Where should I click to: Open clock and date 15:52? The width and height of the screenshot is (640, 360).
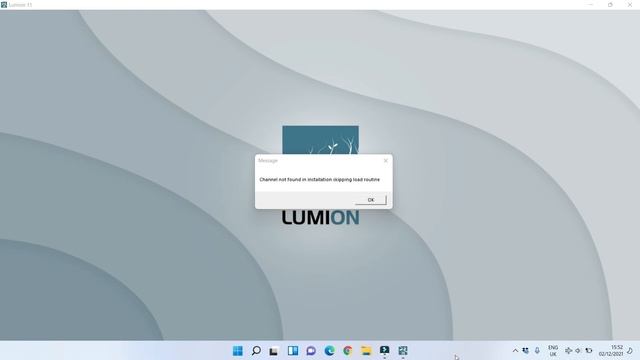point(611,351)
